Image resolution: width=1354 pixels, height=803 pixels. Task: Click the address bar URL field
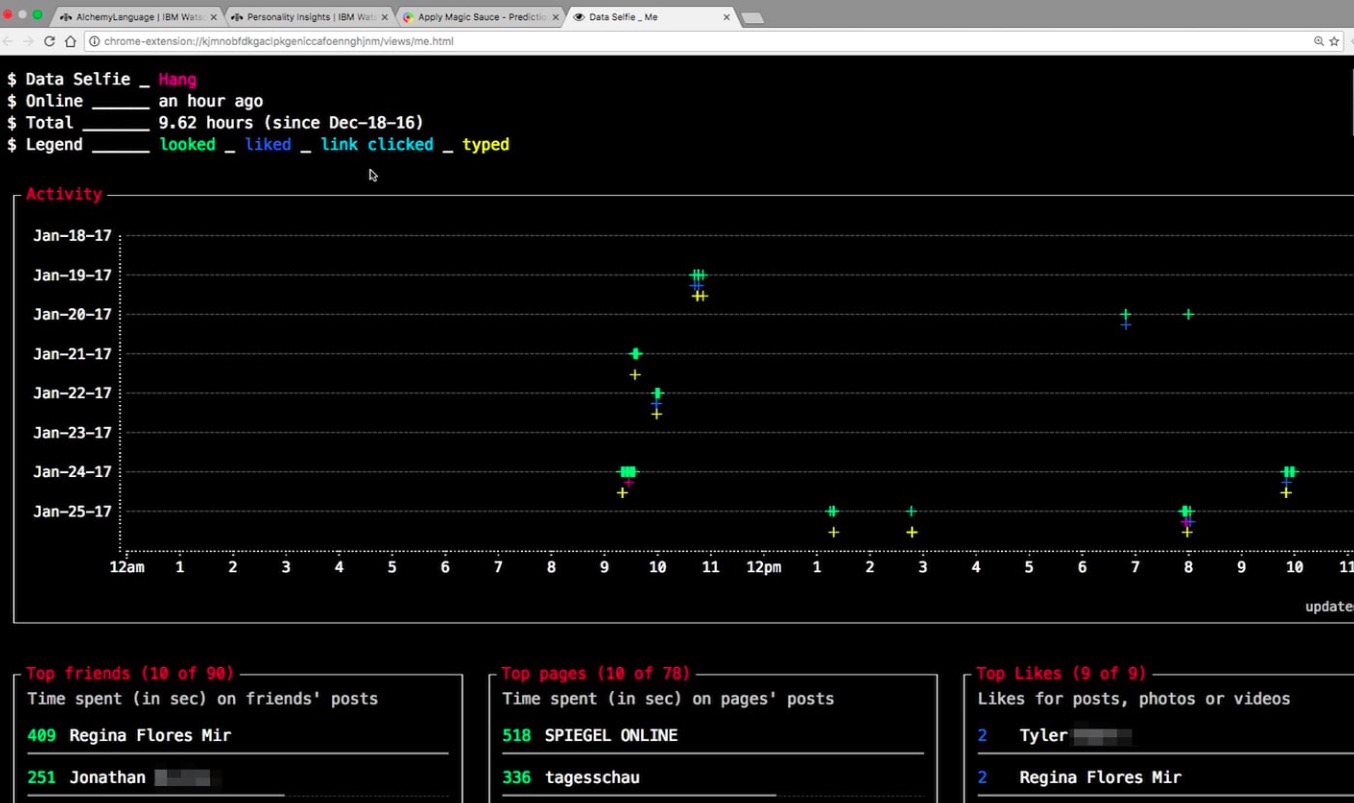point(600,41)
